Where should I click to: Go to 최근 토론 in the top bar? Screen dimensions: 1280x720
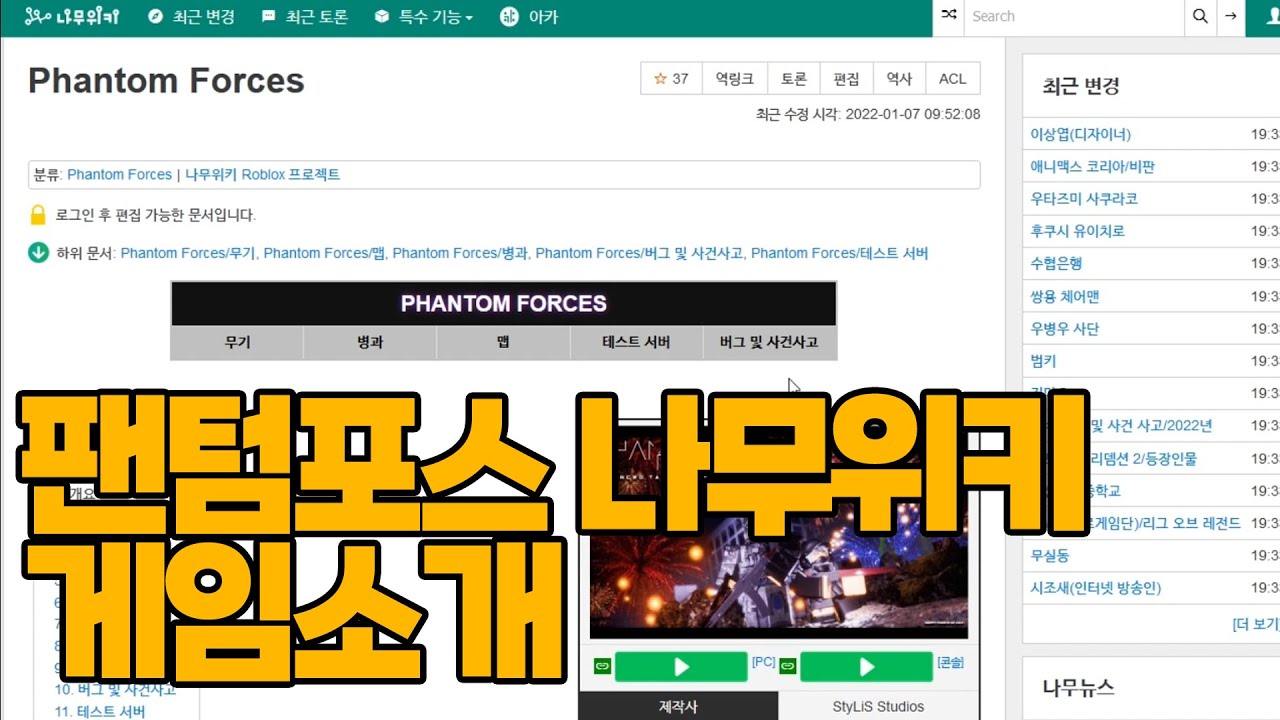point(305,17)
